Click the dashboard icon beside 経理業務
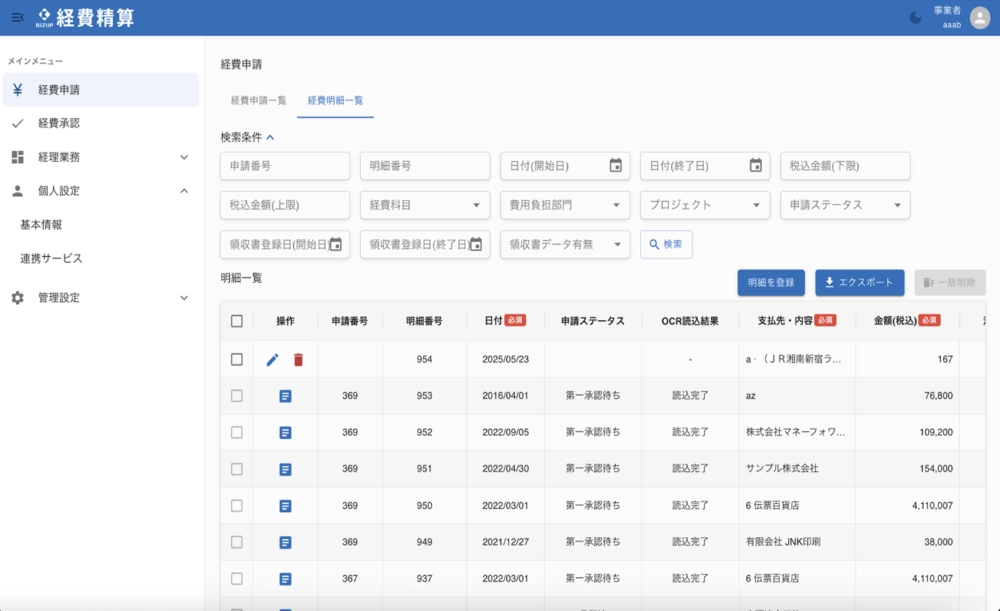Image resolution: width=1000 pixels, height=611 pixels. [18, 157]
